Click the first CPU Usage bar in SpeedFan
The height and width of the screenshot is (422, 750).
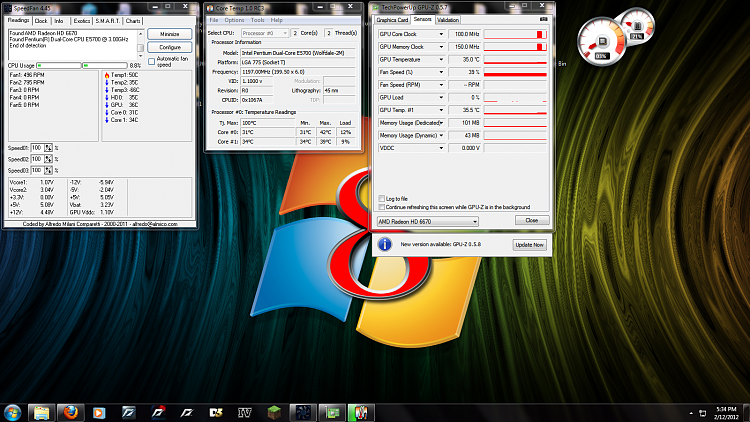pos(59,65)
